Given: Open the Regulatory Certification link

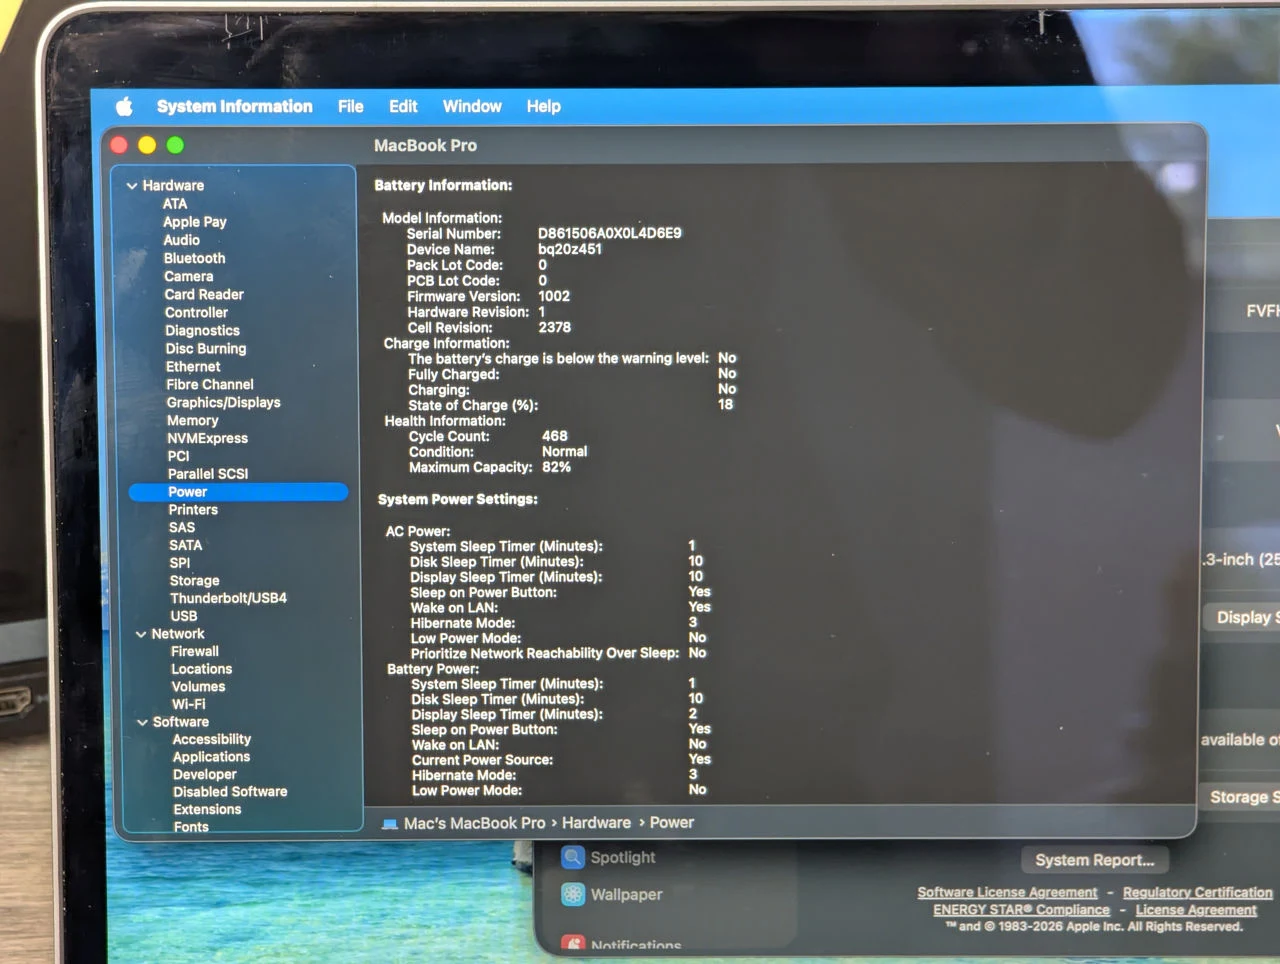Looking at the screenshot, I should pos(1198,892).
